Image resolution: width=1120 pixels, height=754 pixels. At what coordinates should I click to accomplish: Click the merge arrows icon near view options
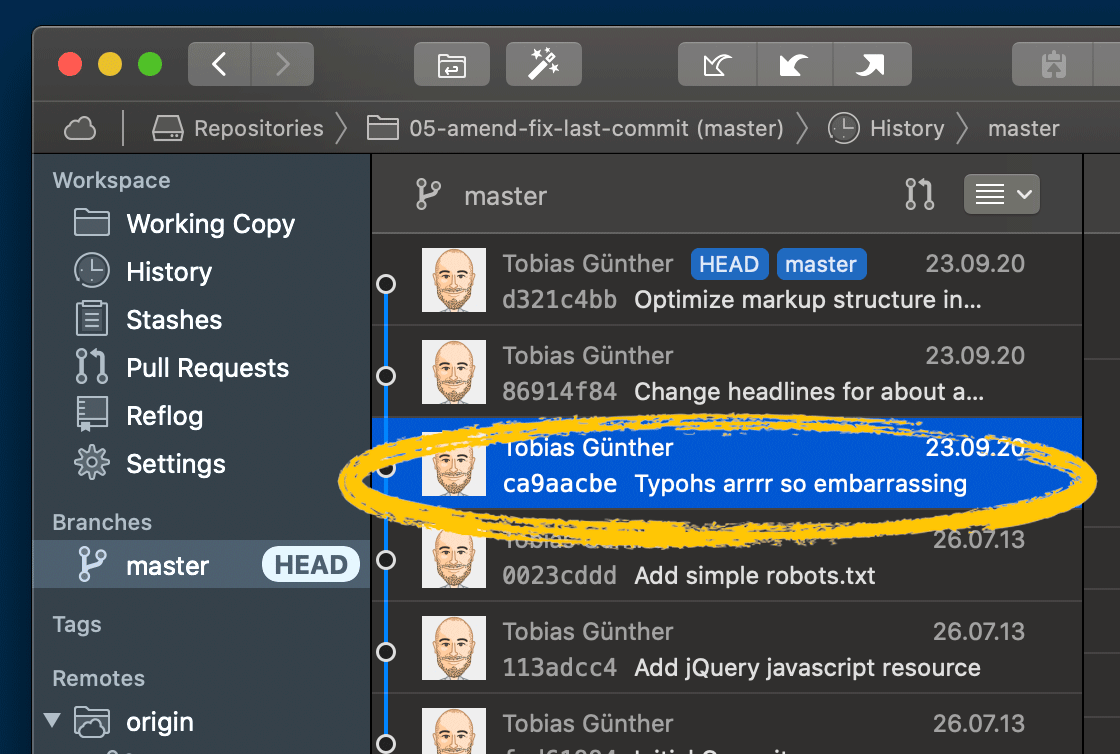919,193
